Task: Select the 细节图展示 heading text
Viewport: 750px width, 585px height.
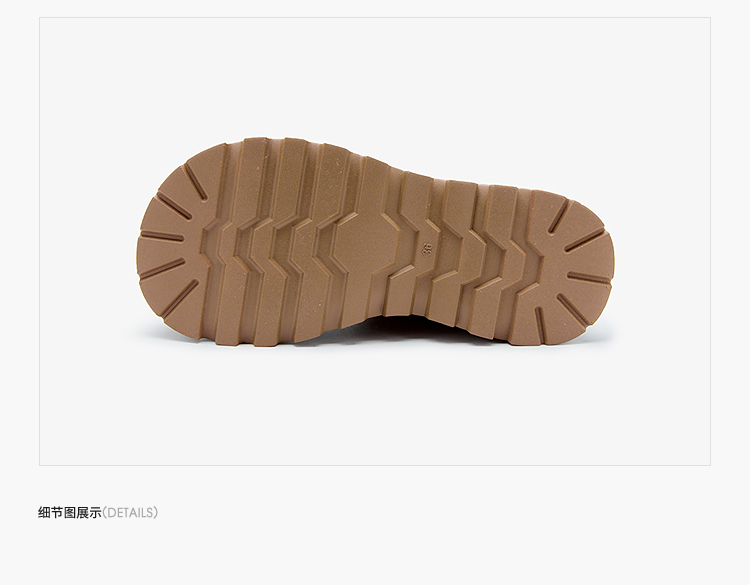Action: pyautogui.click(x=70, y=513)
